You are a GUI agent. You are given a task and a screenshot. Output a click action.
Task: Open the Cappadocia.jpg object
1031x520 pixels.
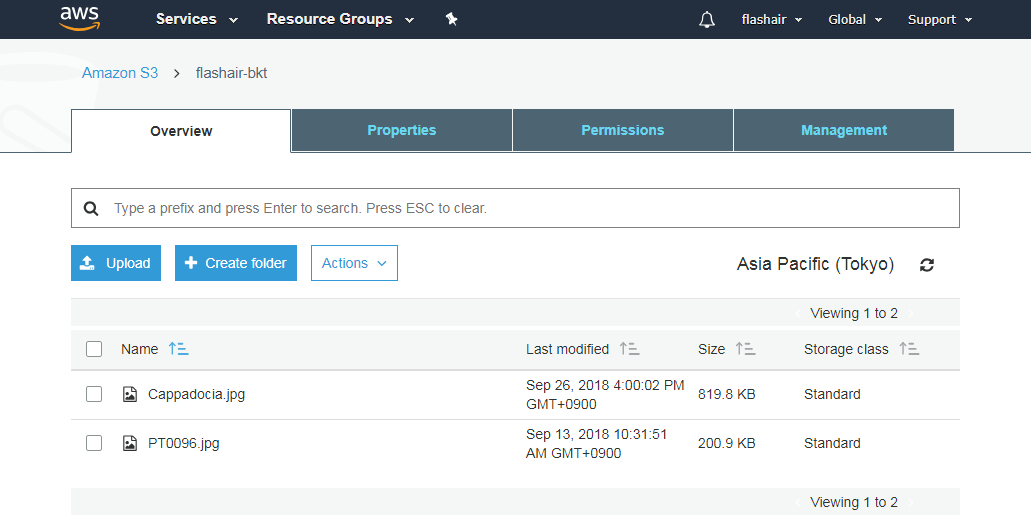(196, 394)
